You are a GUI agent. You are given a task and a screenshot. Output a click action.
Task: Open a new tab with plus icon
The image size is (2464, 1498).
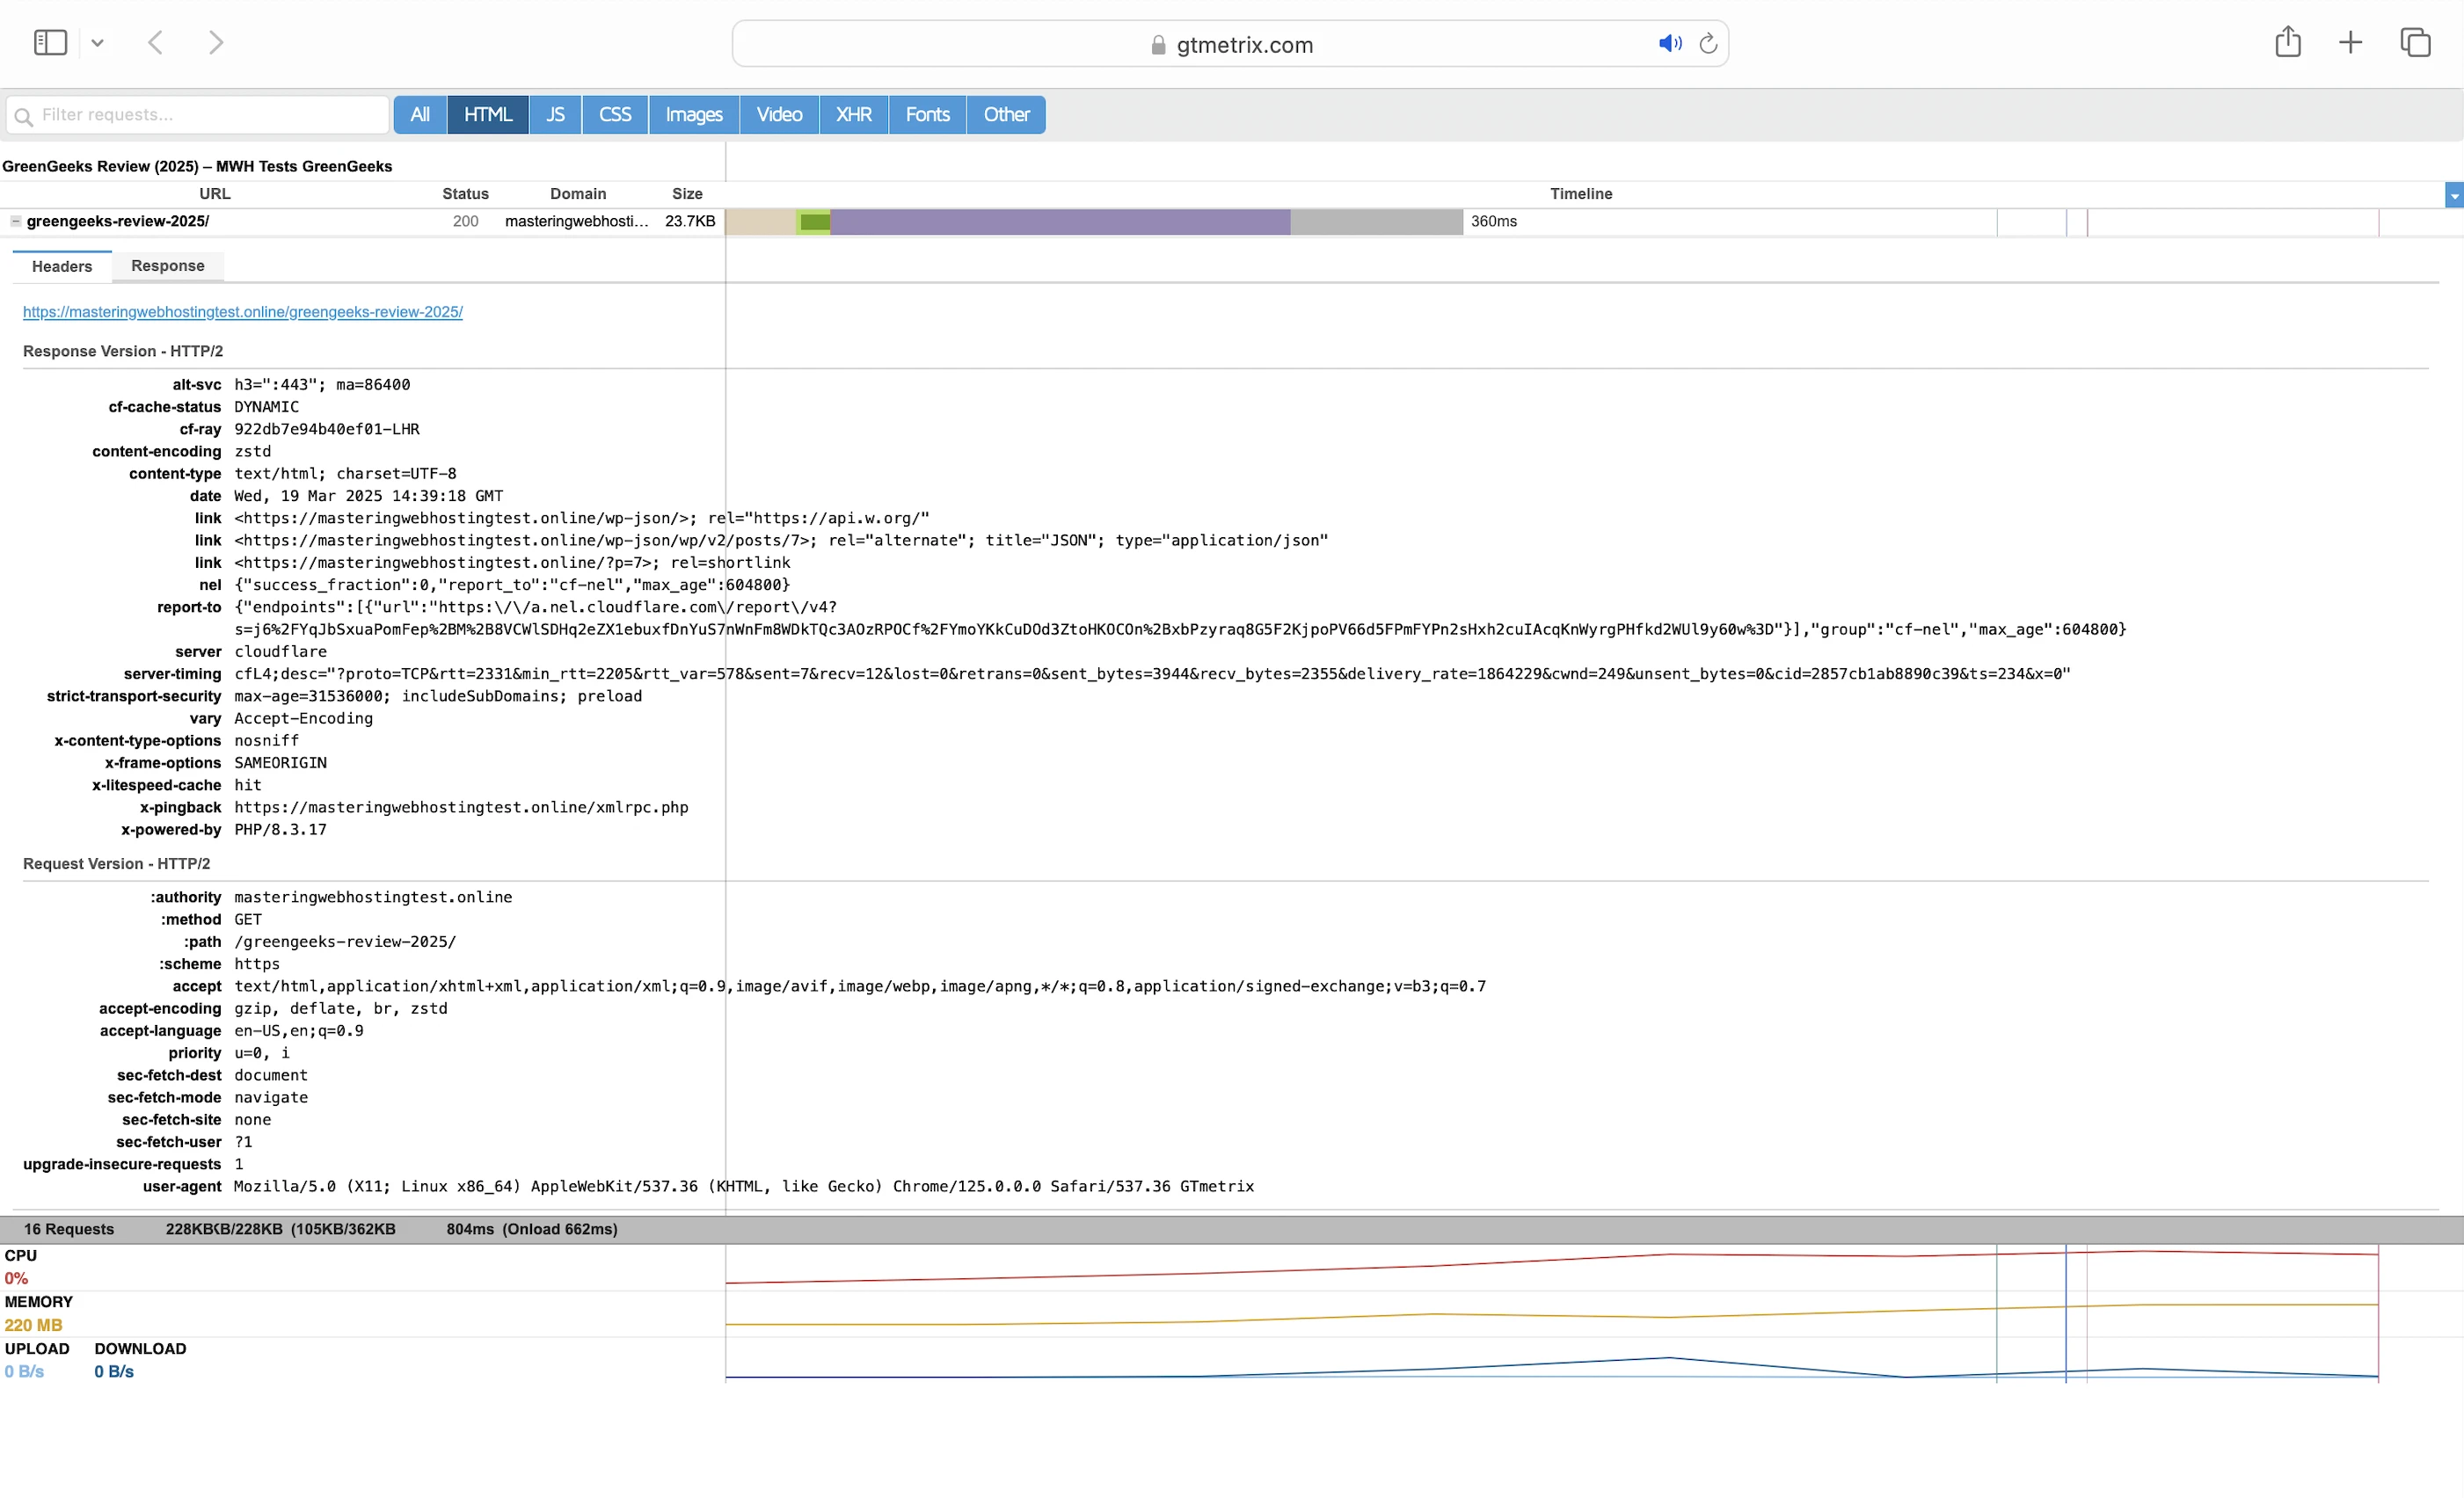pyautogui.click(x=2350, y=43)
